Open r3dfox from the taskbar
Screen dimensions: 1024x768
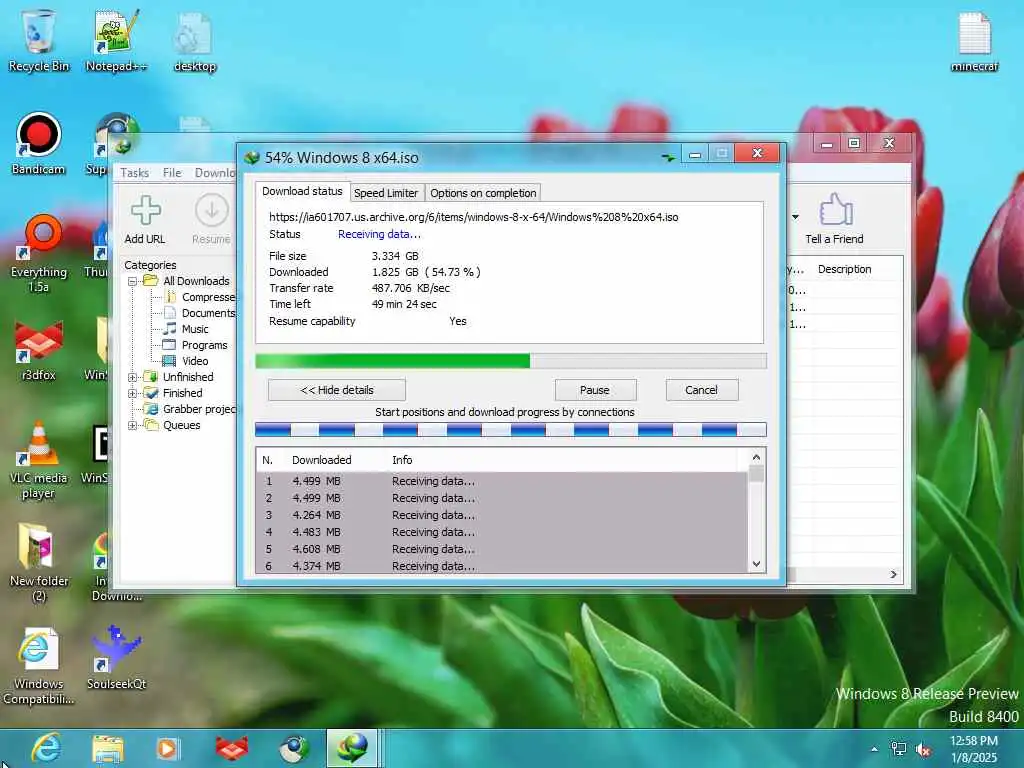coord(231,749)
